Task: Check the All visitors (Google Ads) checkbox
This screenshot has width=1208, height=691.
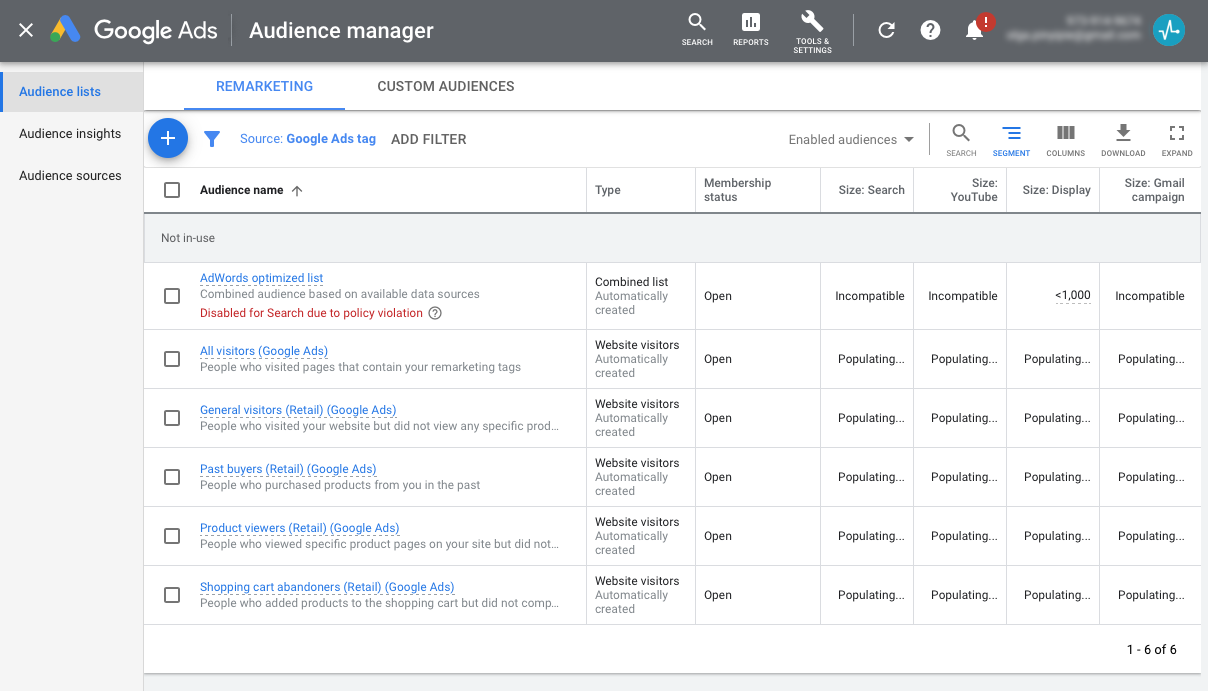Action: [172, 359]
